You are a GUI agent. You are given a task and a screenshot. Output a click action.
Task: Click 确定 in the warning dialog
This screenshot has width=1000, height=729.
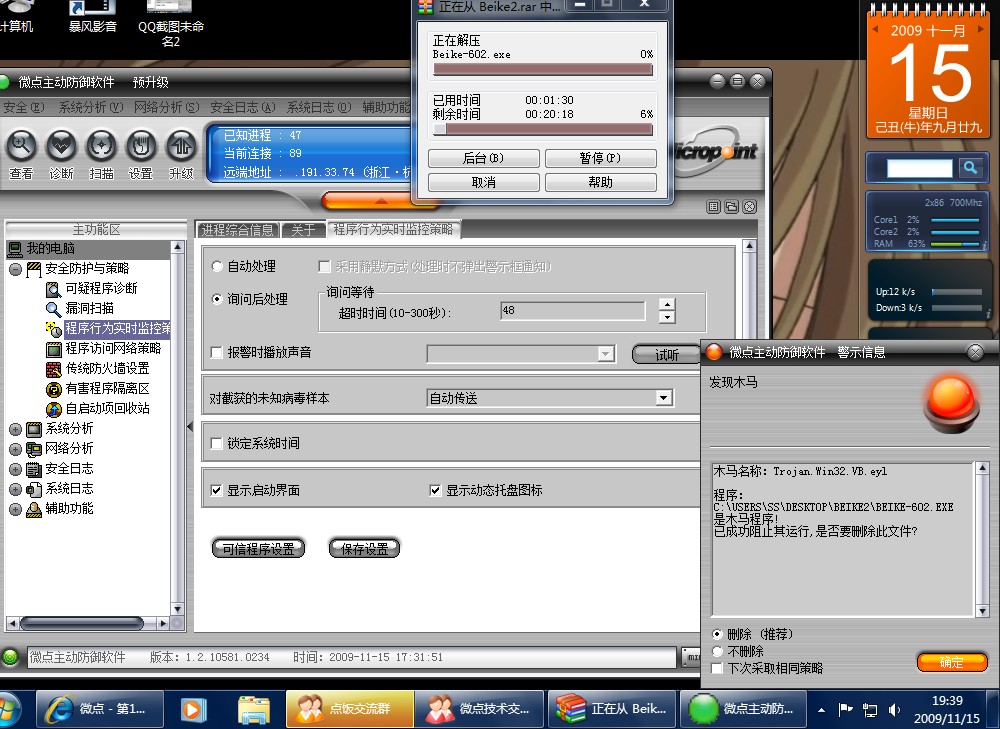pos(952,662)
